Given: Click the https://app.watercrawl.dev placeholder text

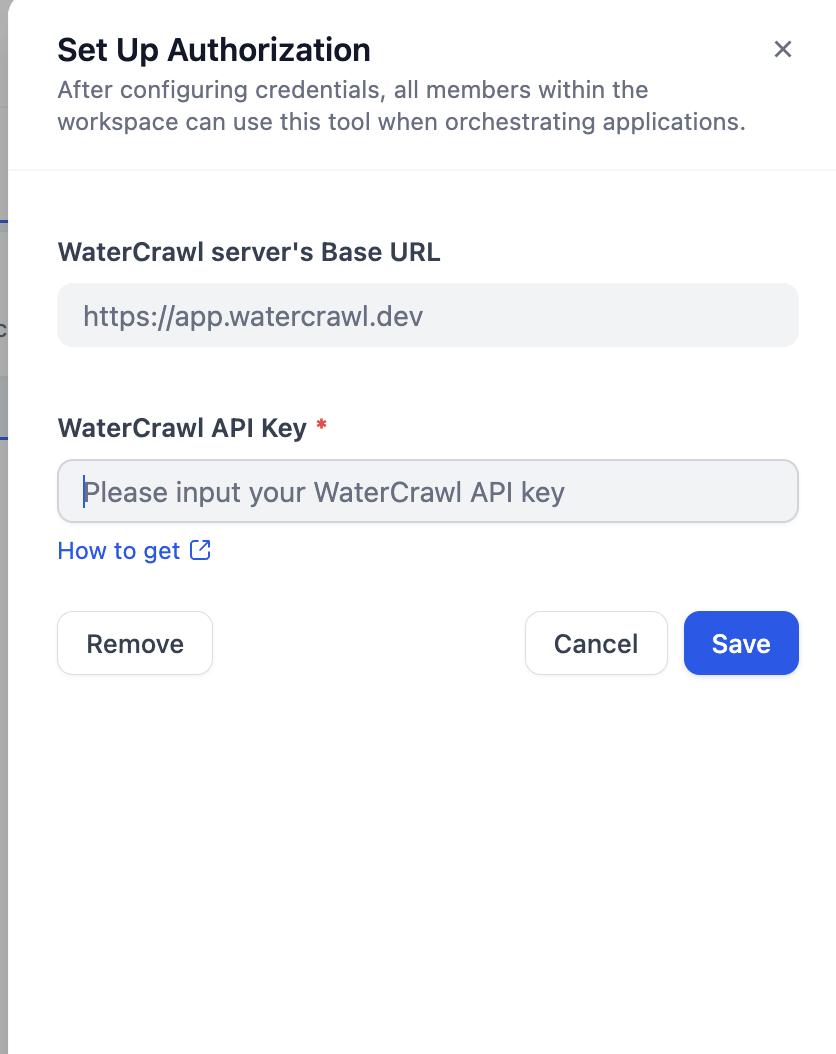Looking at the screenshot, I should (253, 317).
